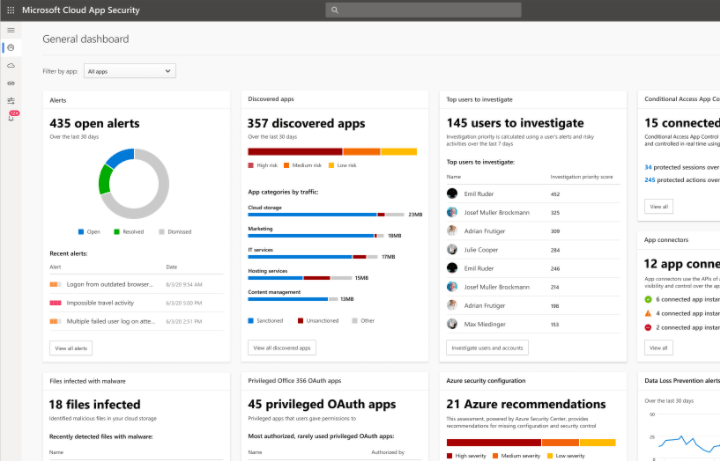This screenshot has width=720, height=461.
Task: Click Medium severity legend in Azure card
Action: pos(516,456)
